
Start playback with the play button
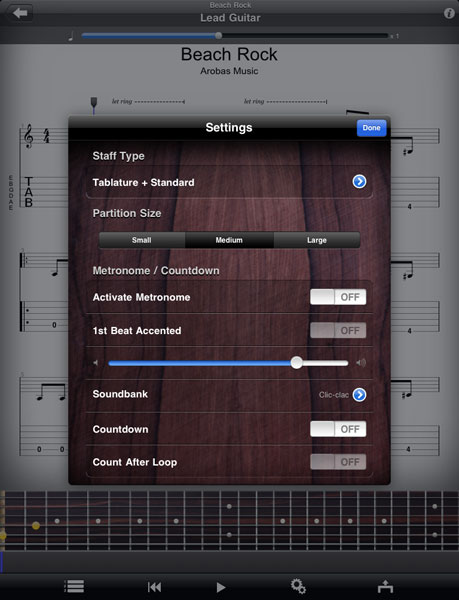pyautogui.click(x=221, y=587)
